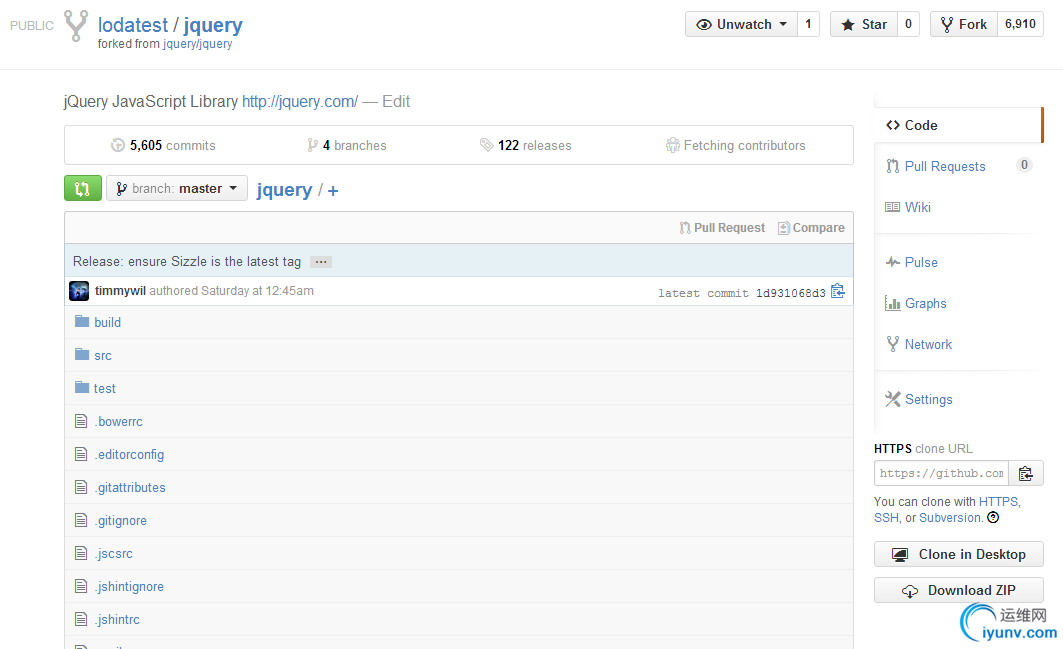The image size is (1063, 649).
Task: Open the Wiki tab
Action: click(x=918, y=207)
